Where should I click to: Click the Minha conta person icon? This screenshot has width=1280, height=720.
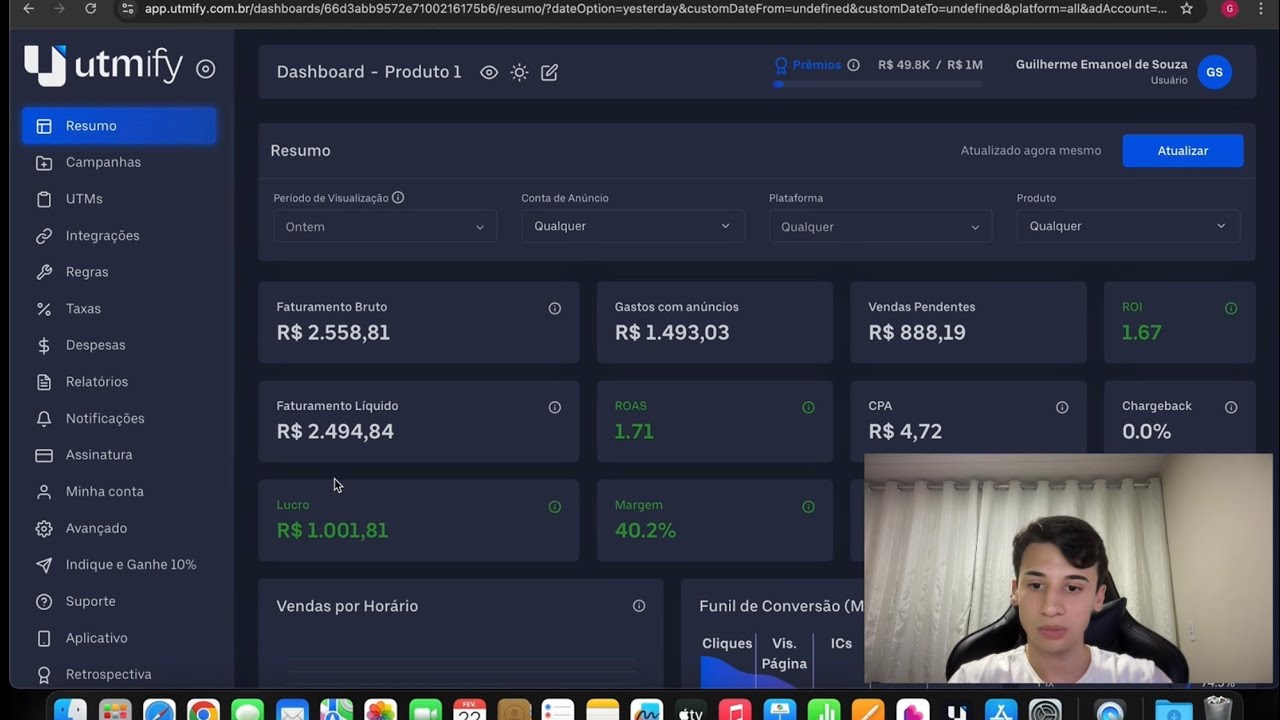(x=44, y=492)
